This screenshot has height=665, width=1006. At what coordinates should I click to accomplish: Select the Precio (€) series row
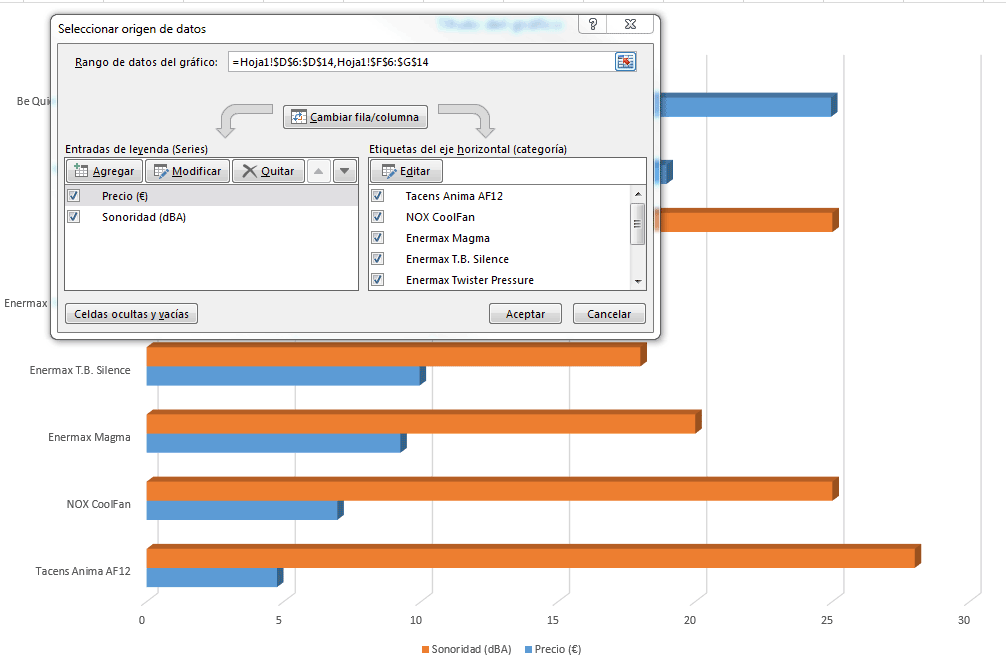pyautogui.click(x=212, y=196)
